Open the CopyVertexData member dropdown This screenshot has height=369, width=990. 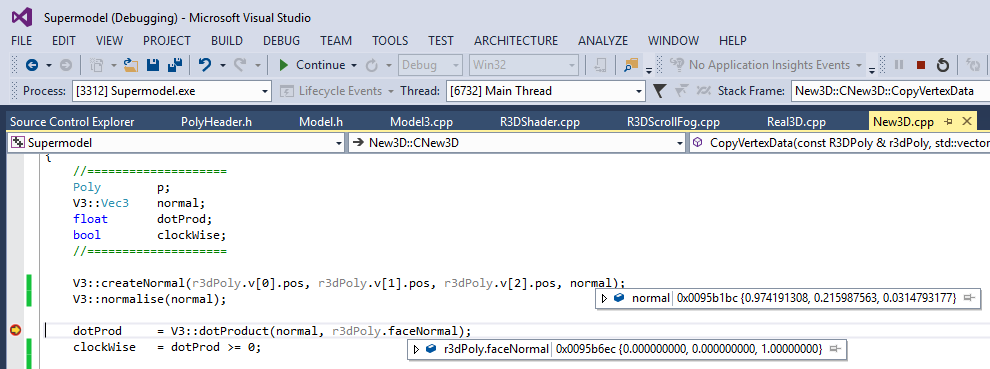839,143
